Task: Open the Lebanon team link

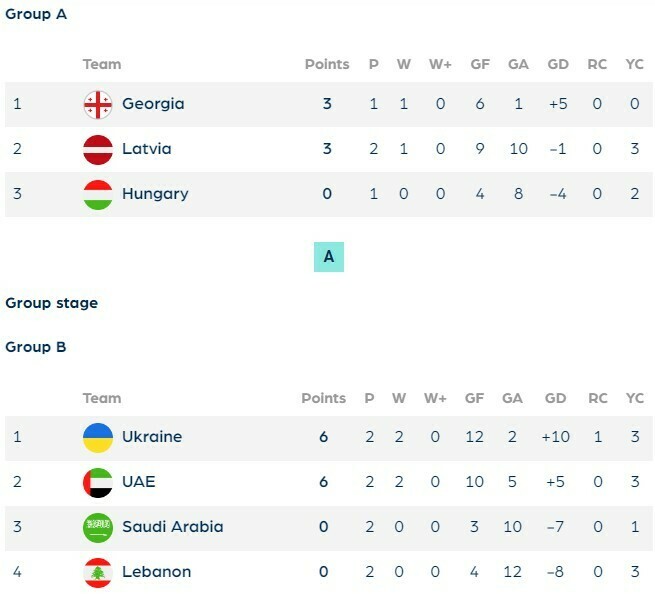Action: click(x=156, y=572)
